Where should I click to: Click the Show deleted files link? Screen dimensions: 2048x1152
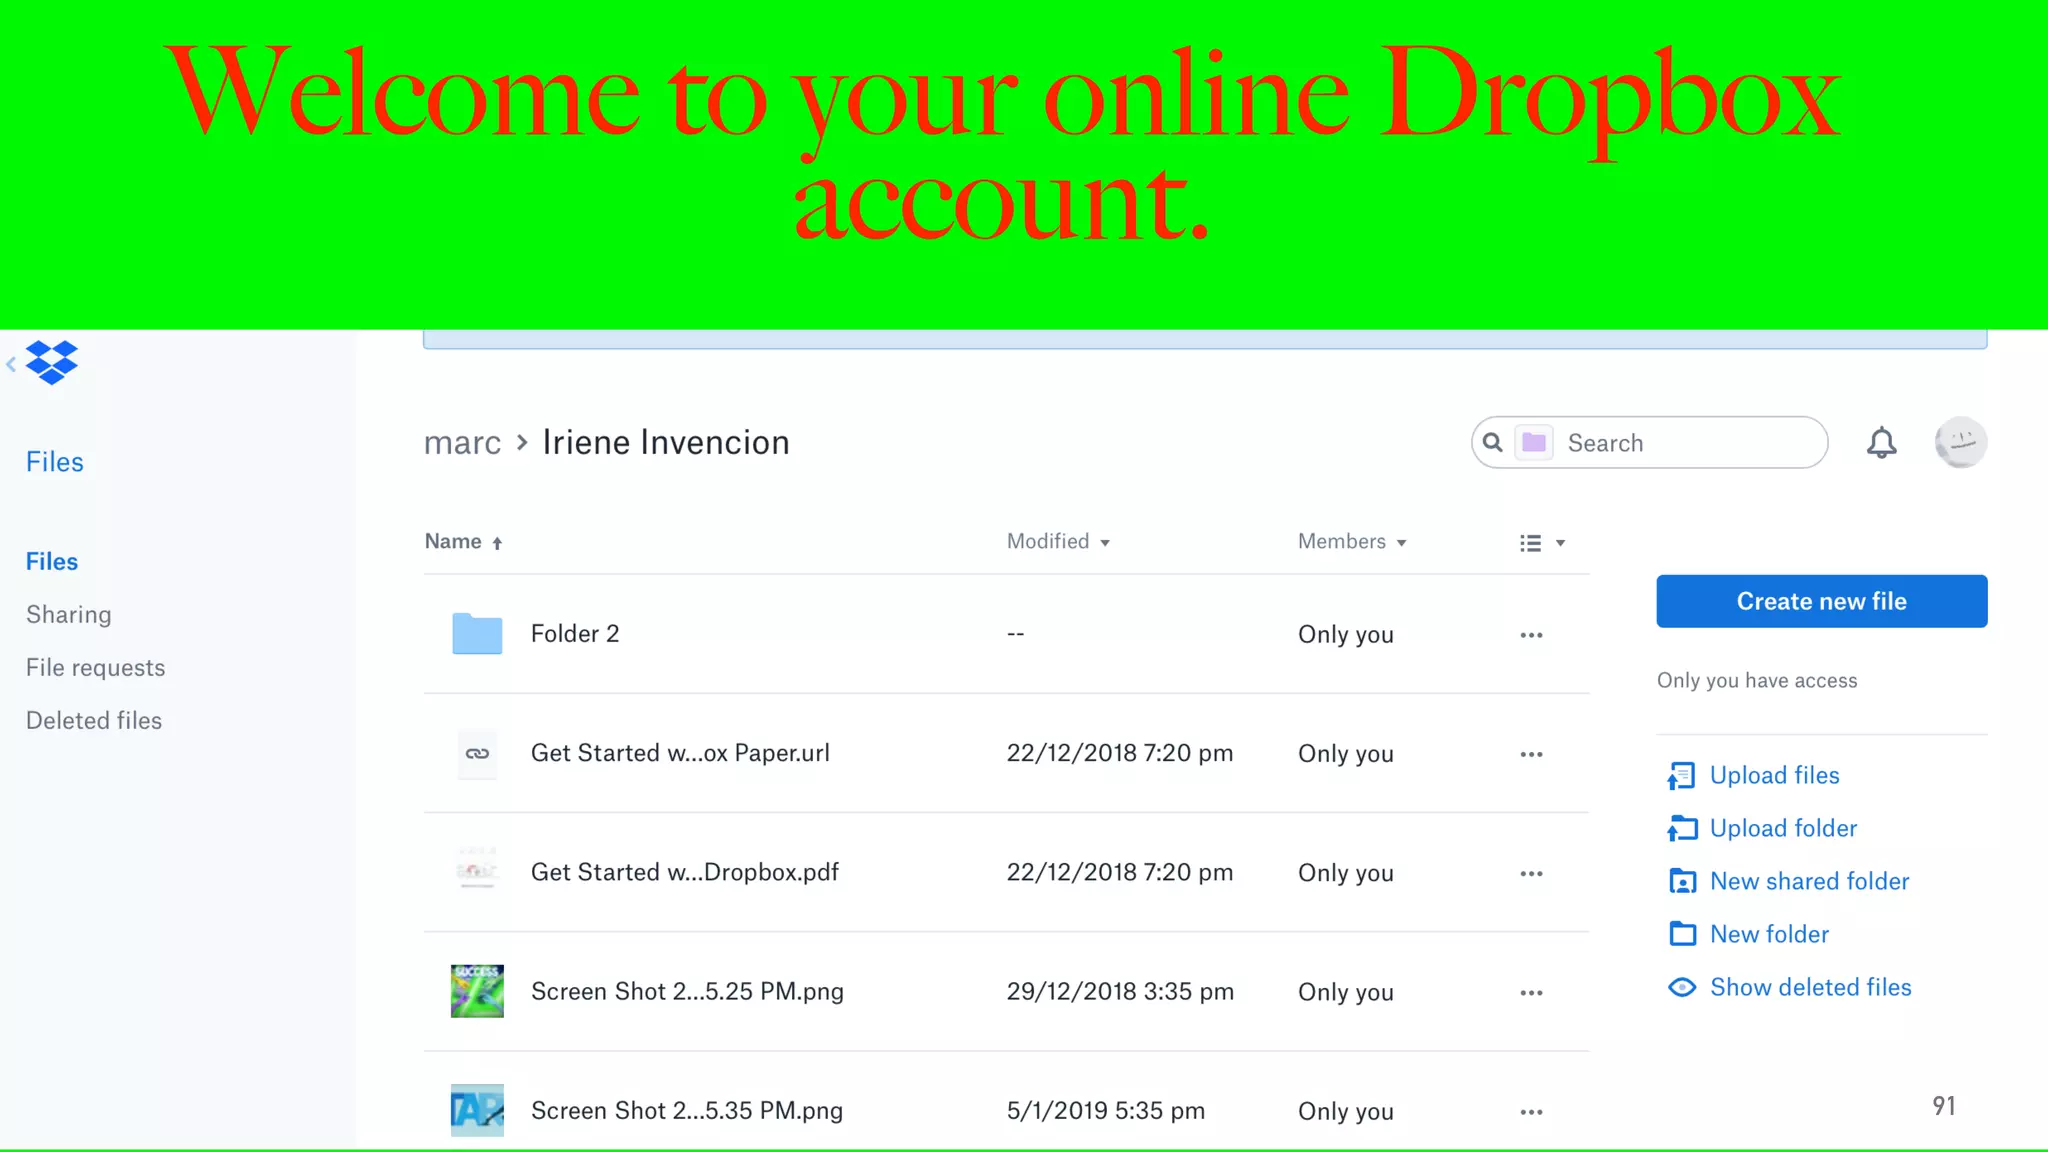pyautogui.click(x=1810, y=987)
